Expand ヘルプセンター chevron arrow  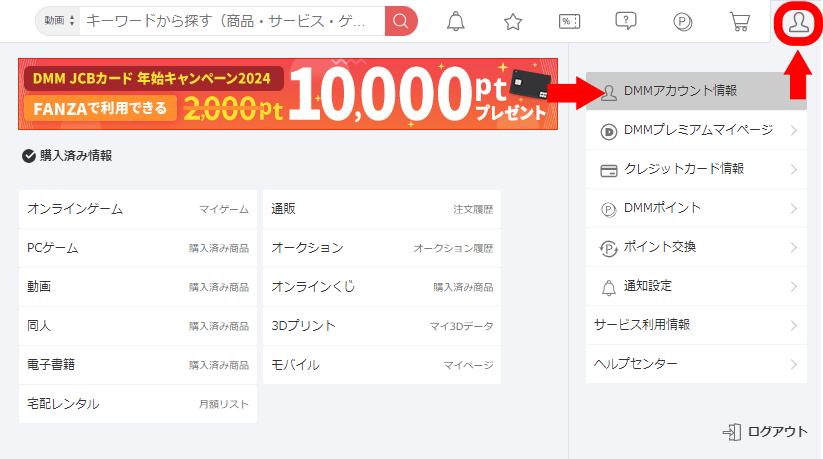pyautogui.click(x=794, y=364)
